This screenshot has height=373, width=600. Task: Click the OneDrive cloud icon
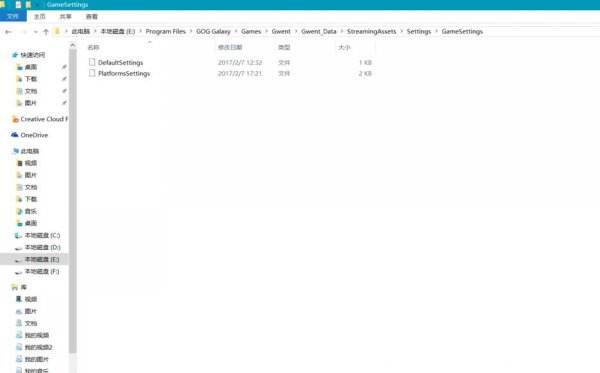pyautogui.click(x=15, y=135)
